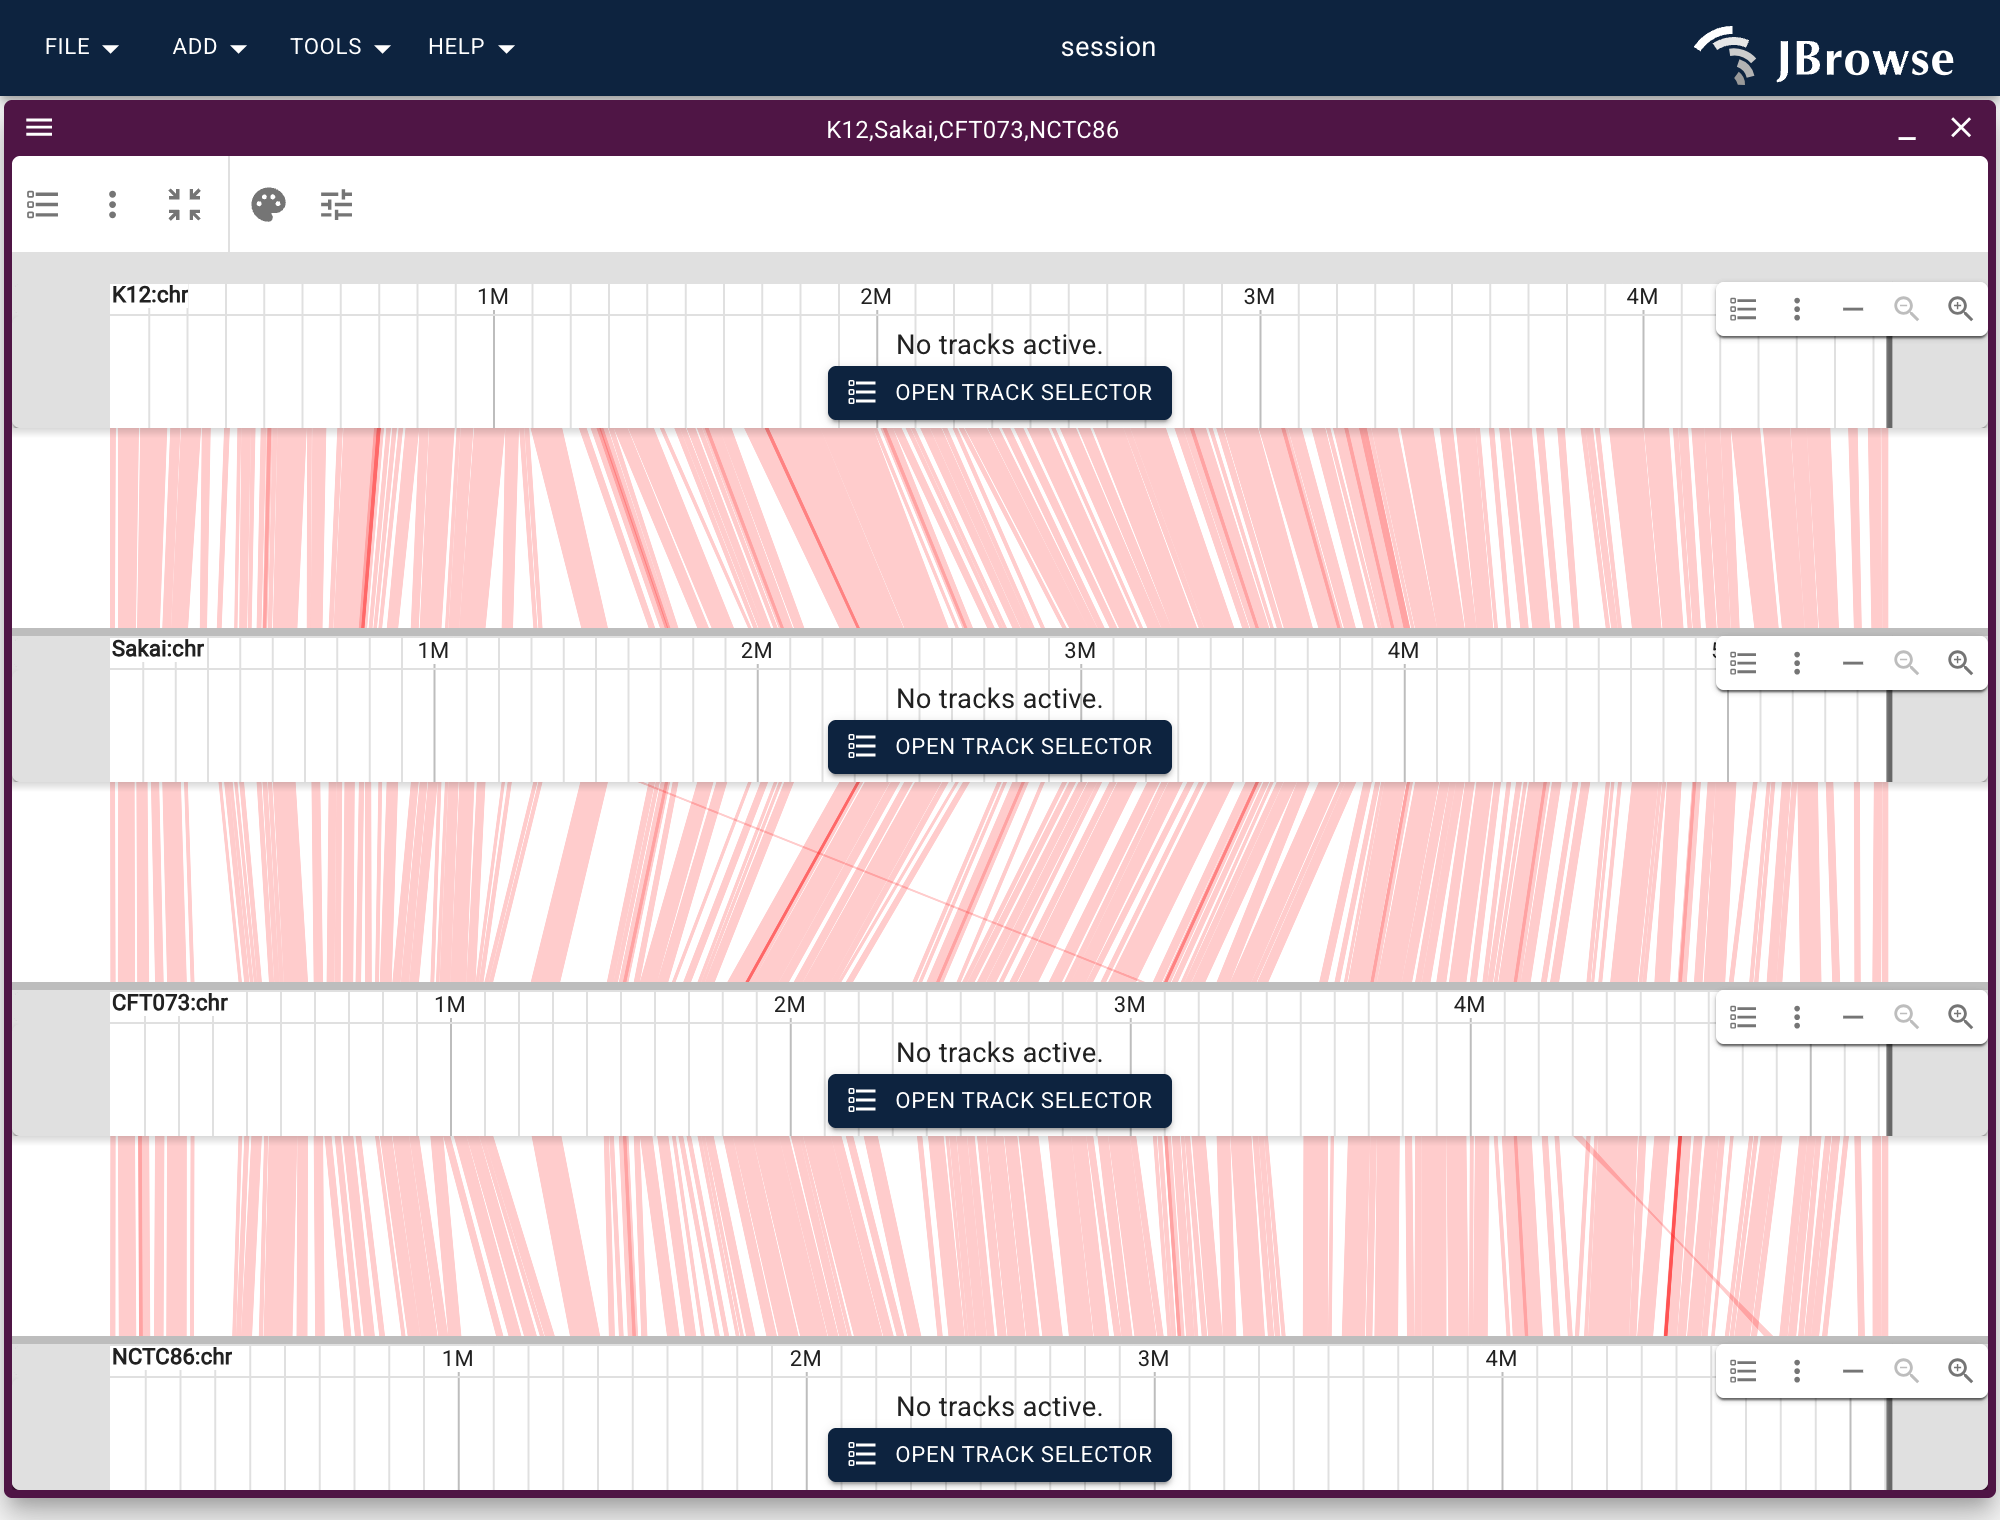Open the FILE menu
This screenshot has height=1520, width=2000.
(x=81, y=47)
